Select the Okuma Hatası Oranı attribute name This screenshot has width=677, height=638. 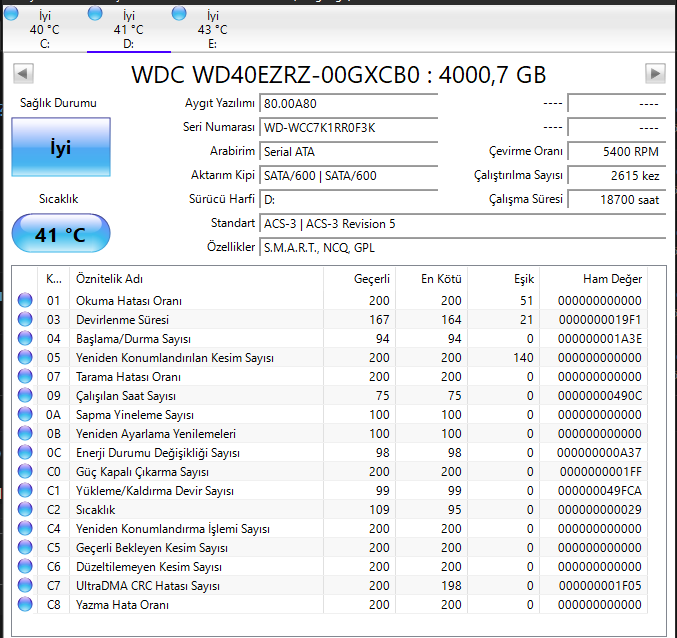point(129,301)
